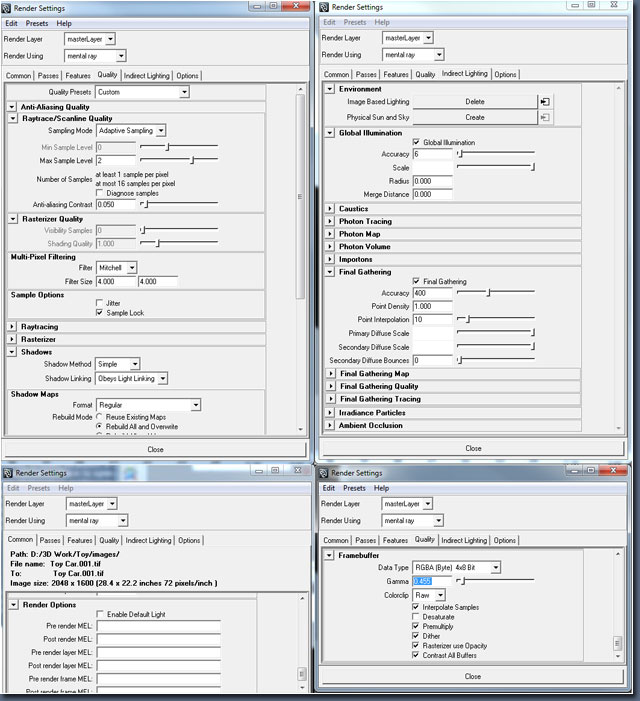Viewport: 640px width, 701px height.
Task: Toggle the Jitter checkbox
Action: pos(100,303)
